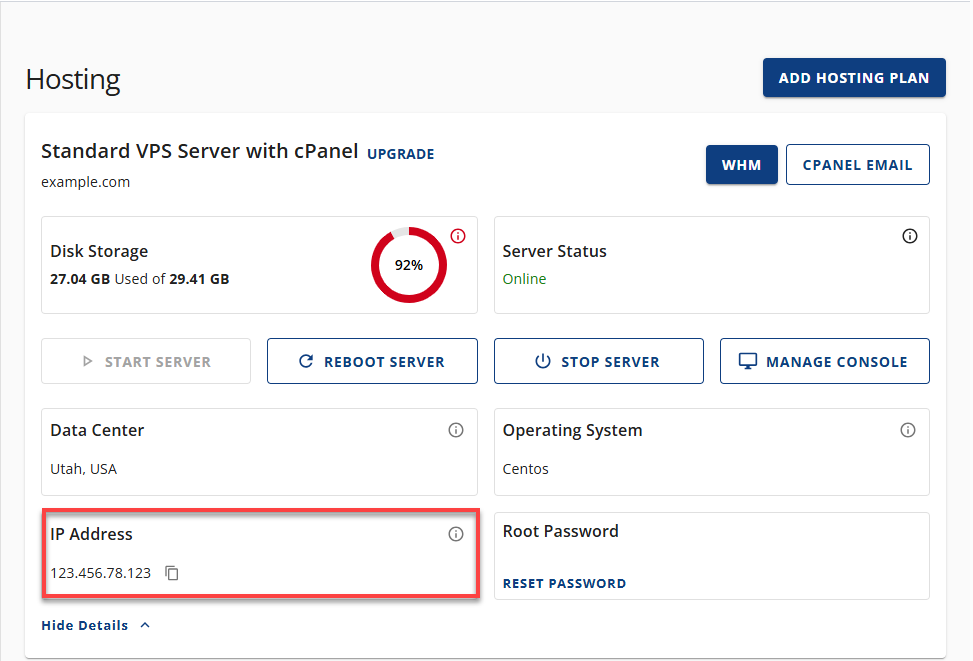973x661 pixels.
Task: Click the IP Address info icon
Action: [x=456, y=534]
